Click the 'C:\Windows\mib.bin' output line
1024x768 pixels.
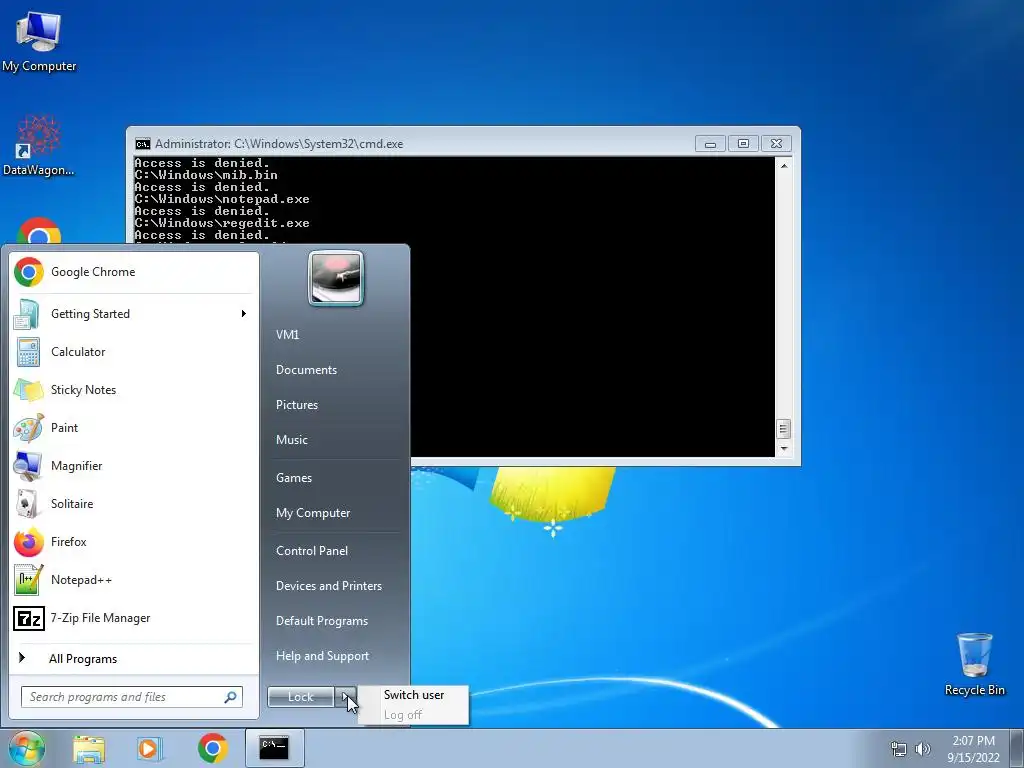tap(206, 175)
